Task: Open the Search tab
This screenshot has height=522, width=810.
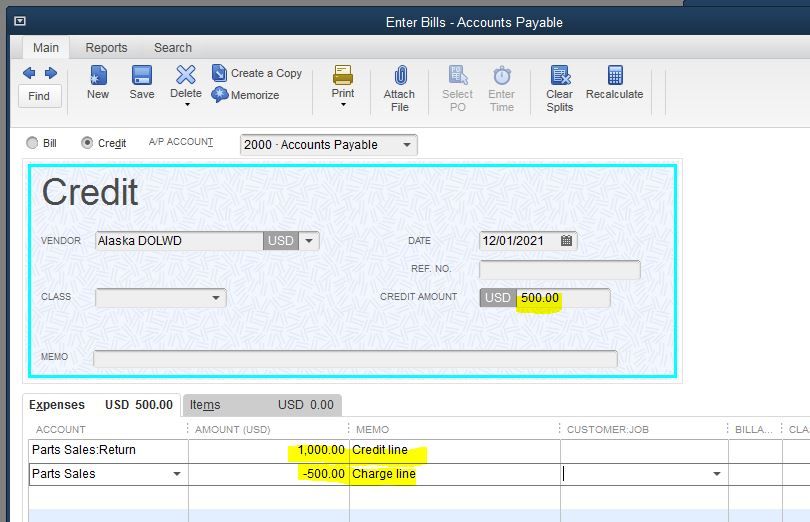Action: [x=173, y=48]
